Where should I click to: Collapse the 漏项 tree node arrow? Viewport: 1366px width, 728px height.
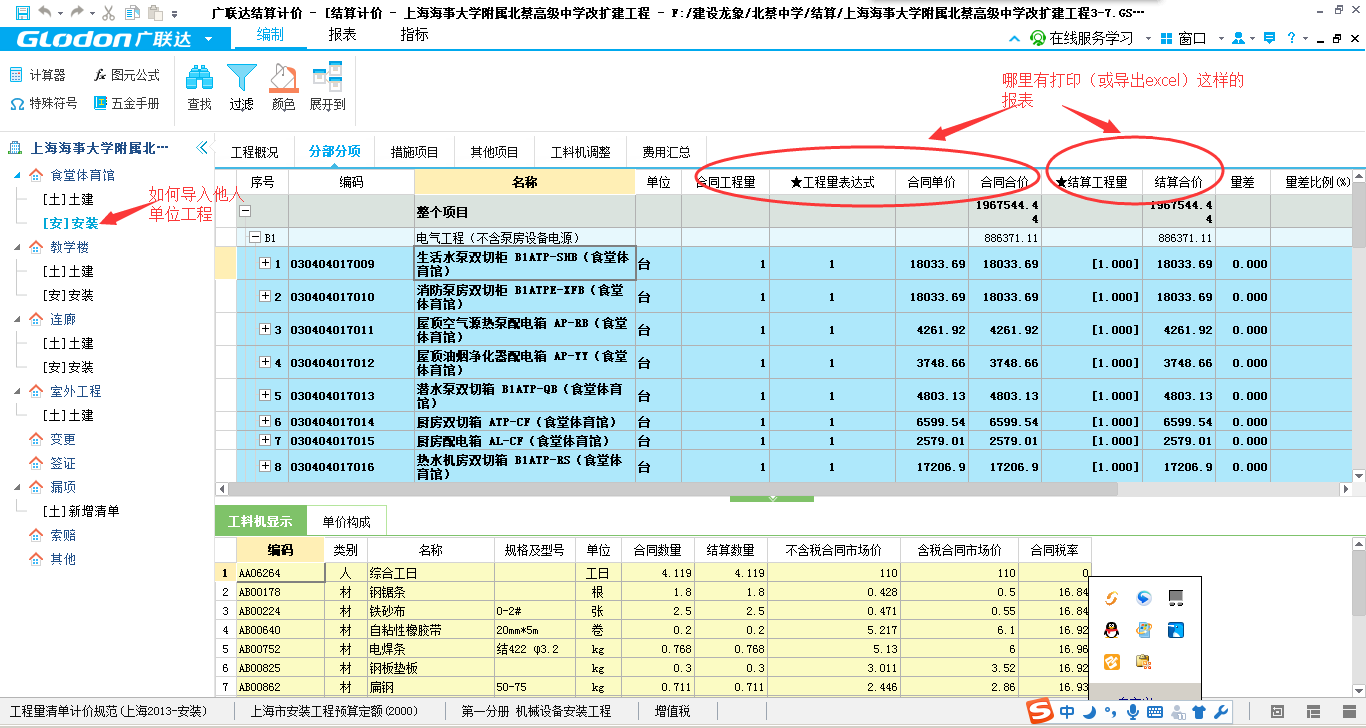19,487
